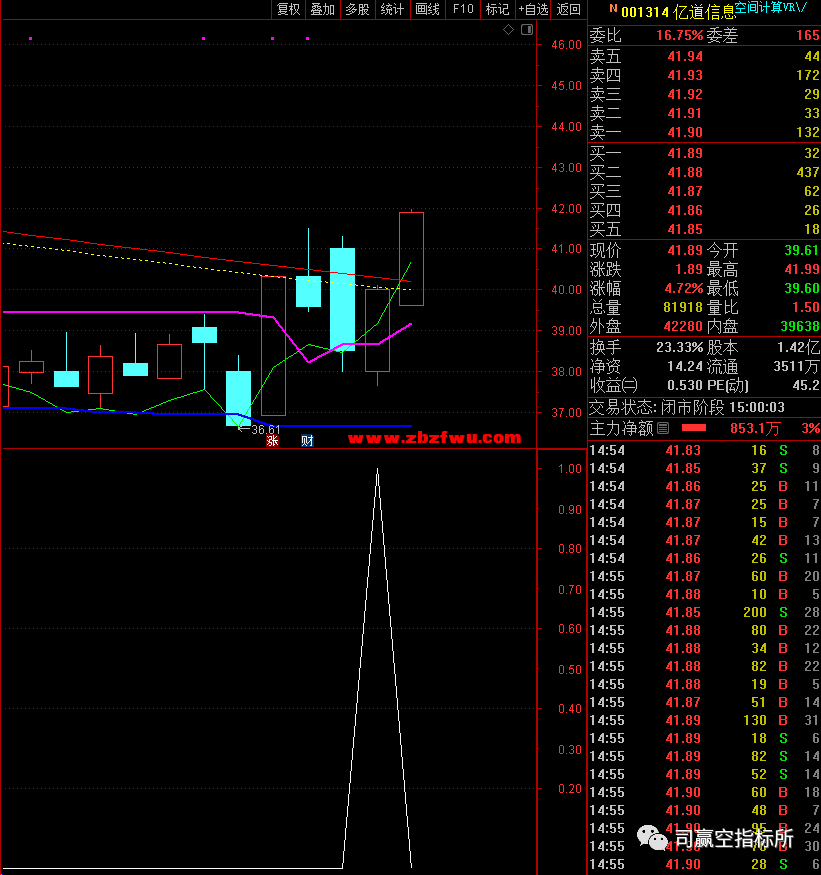Select the 买五 41.85 order row
Viewport: 821px width, 875px height.
point(704,229)
